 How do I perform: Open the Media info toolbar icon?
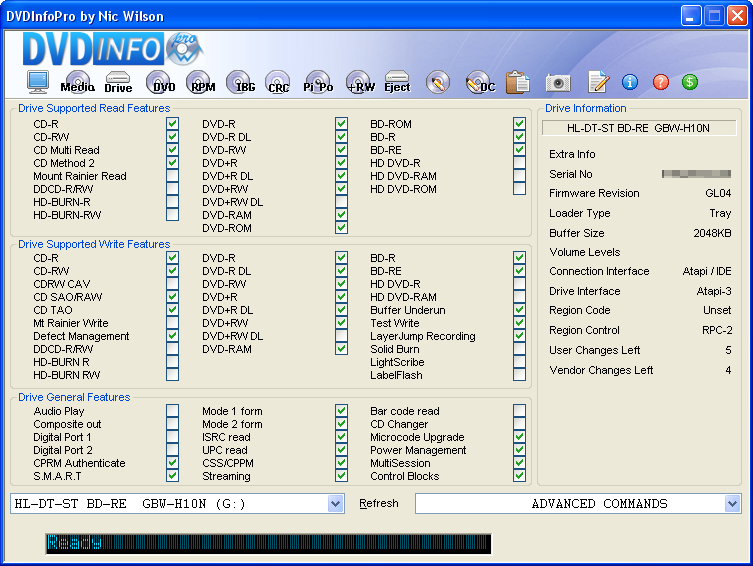(78, 83)
